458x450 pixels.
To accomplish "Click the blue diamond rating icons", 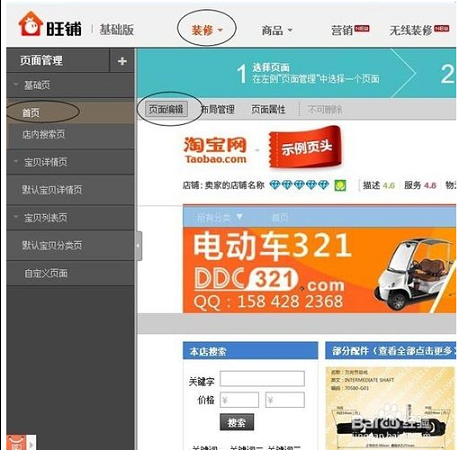I will click(x=299, y=185).
